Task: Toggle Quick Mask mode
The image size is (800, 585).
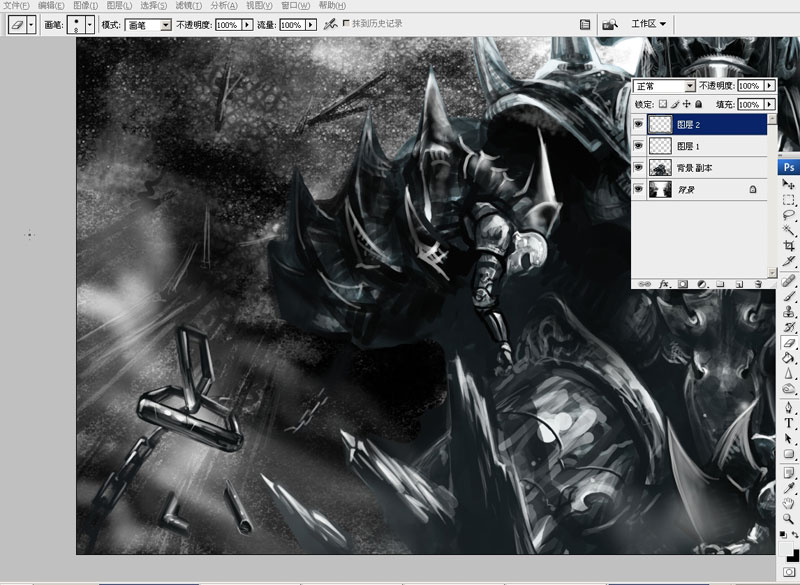Action: (x=790, y=572)
